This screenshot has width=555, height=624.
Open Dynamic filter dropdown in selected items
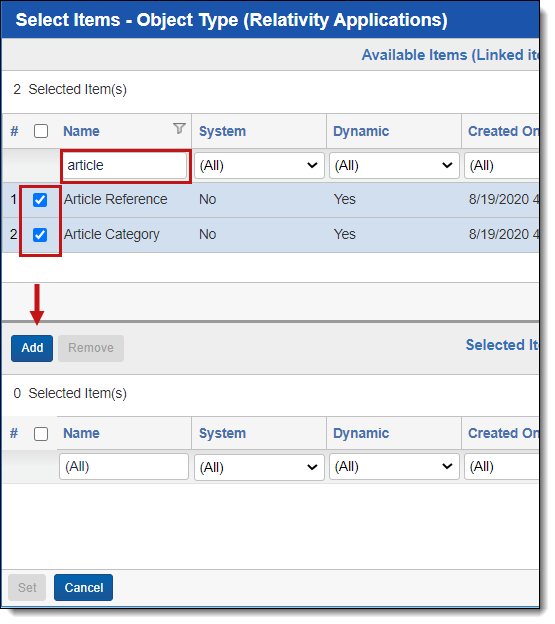[x=394, y=467]
